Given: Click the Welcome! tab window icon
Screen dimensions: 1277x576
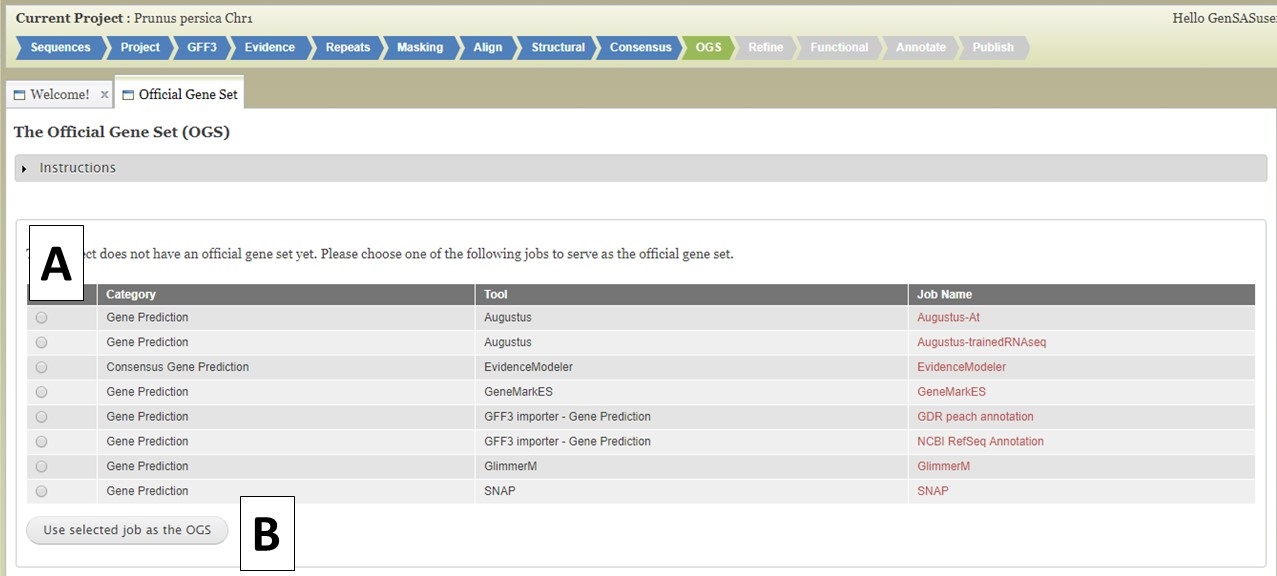Looking at the screenshot, I should [19, 95].
